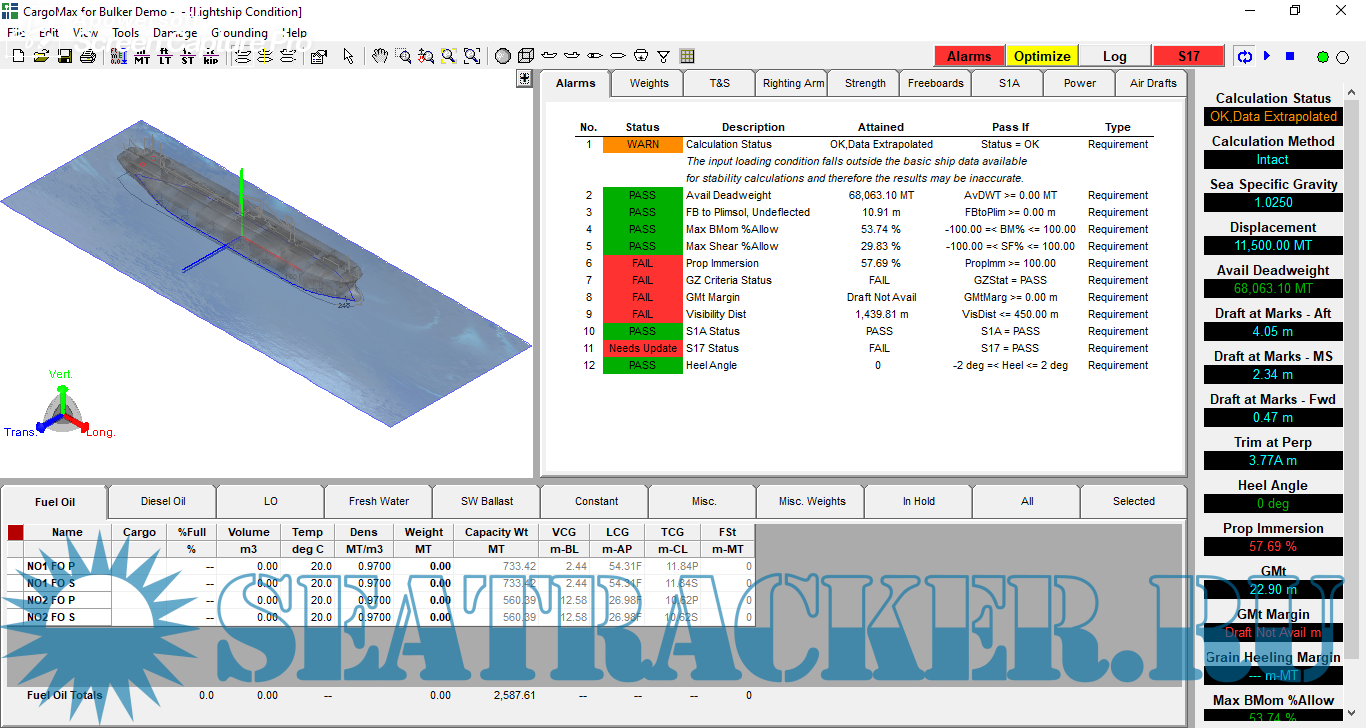Click the expand button atop 3D view
The width and height of the screenshot is (1366, 728).
524,79
